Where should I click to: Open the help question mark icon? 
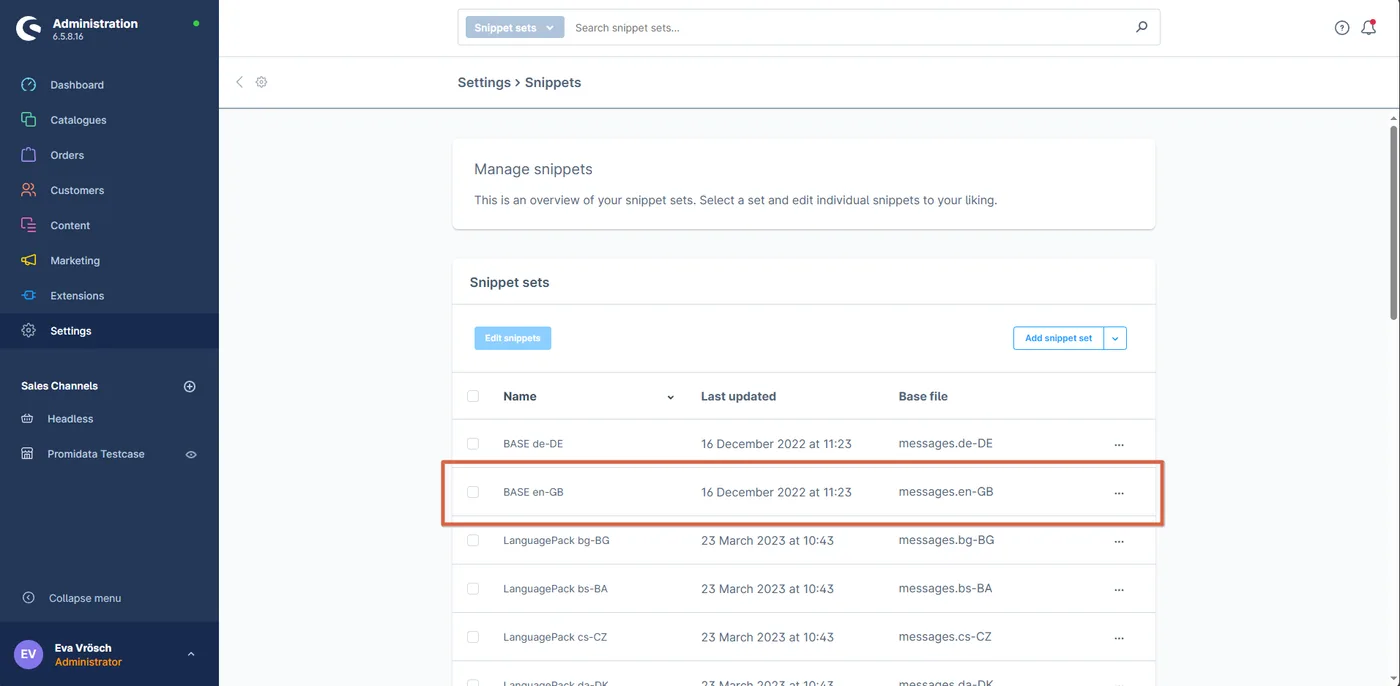1342,28
